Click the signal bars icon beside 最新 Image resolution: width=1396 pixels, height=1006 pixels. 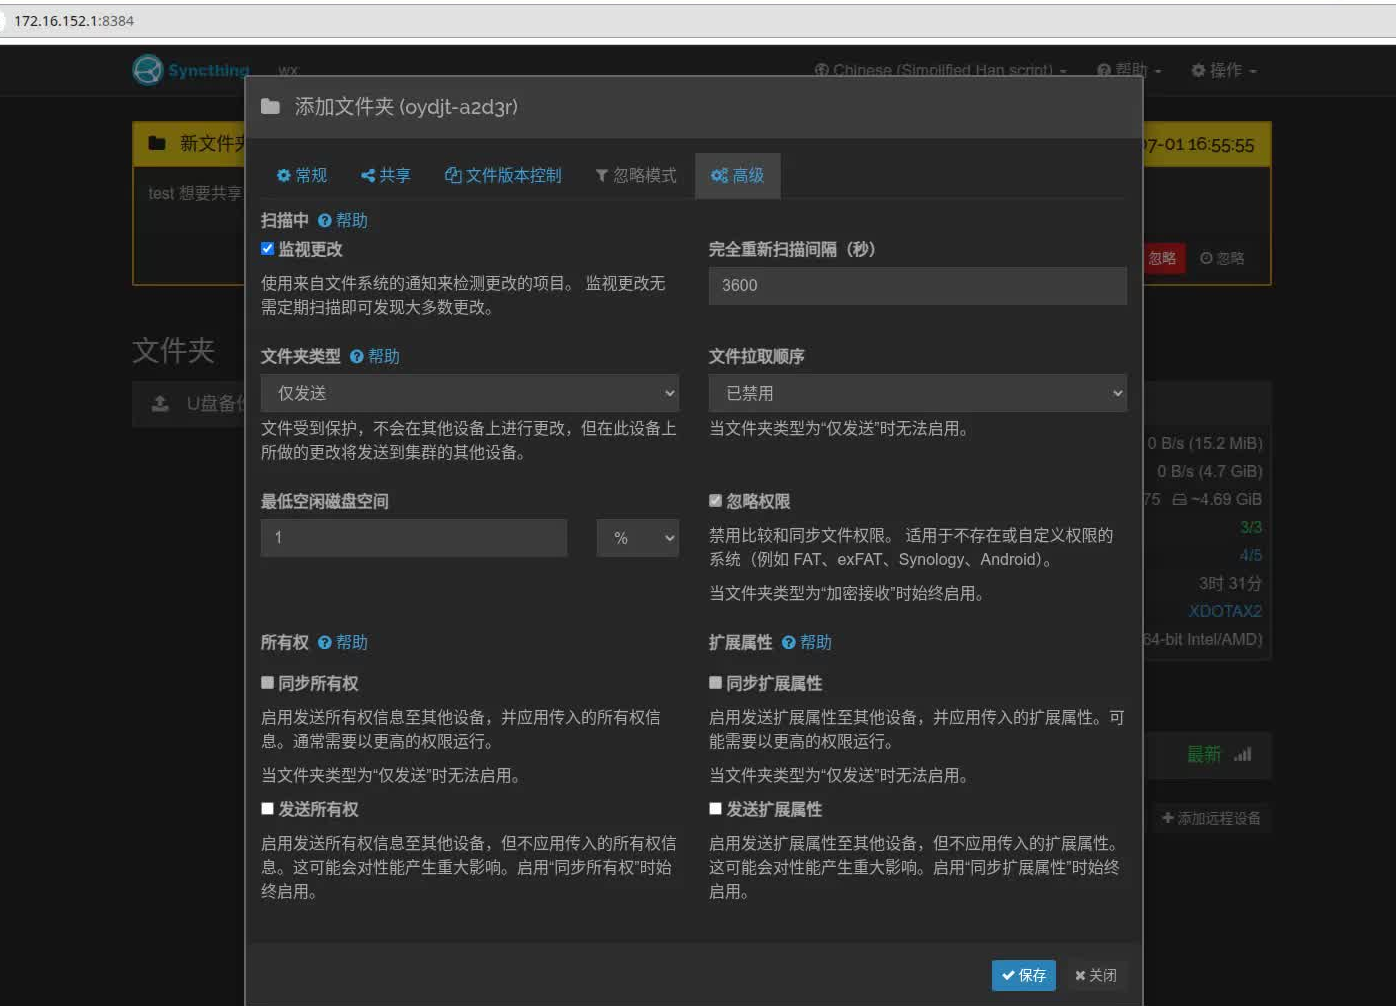tap(1243, 754)
